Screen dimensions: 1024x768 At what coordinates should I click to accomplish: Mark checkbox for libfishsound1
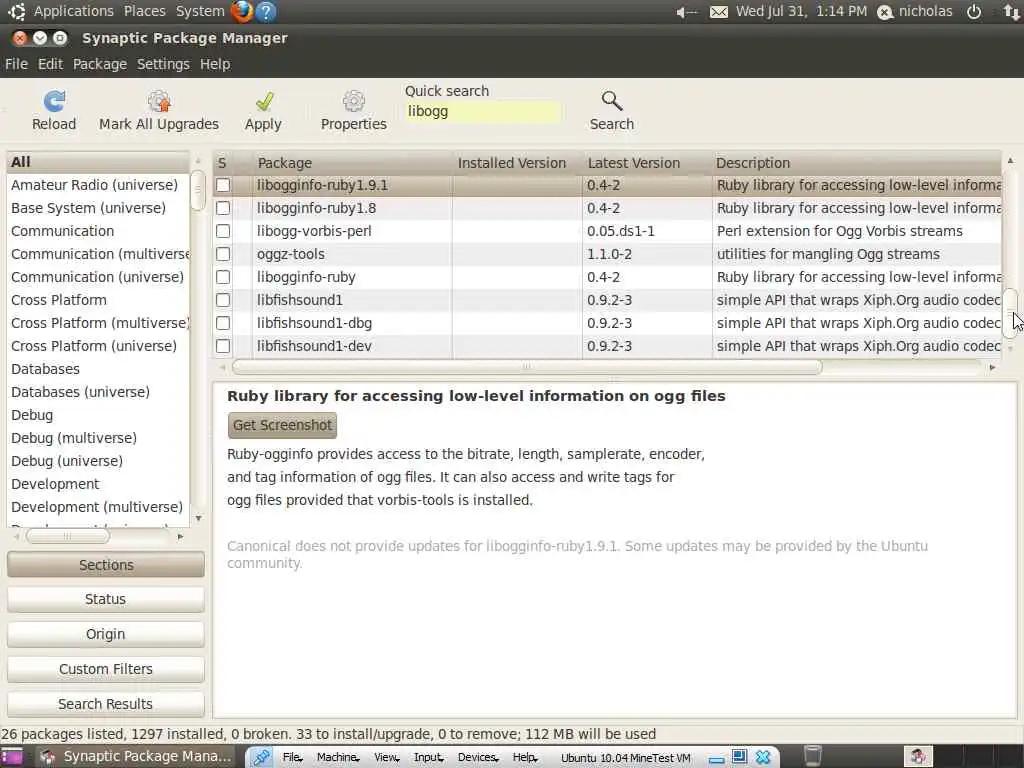tap(223, 300)
